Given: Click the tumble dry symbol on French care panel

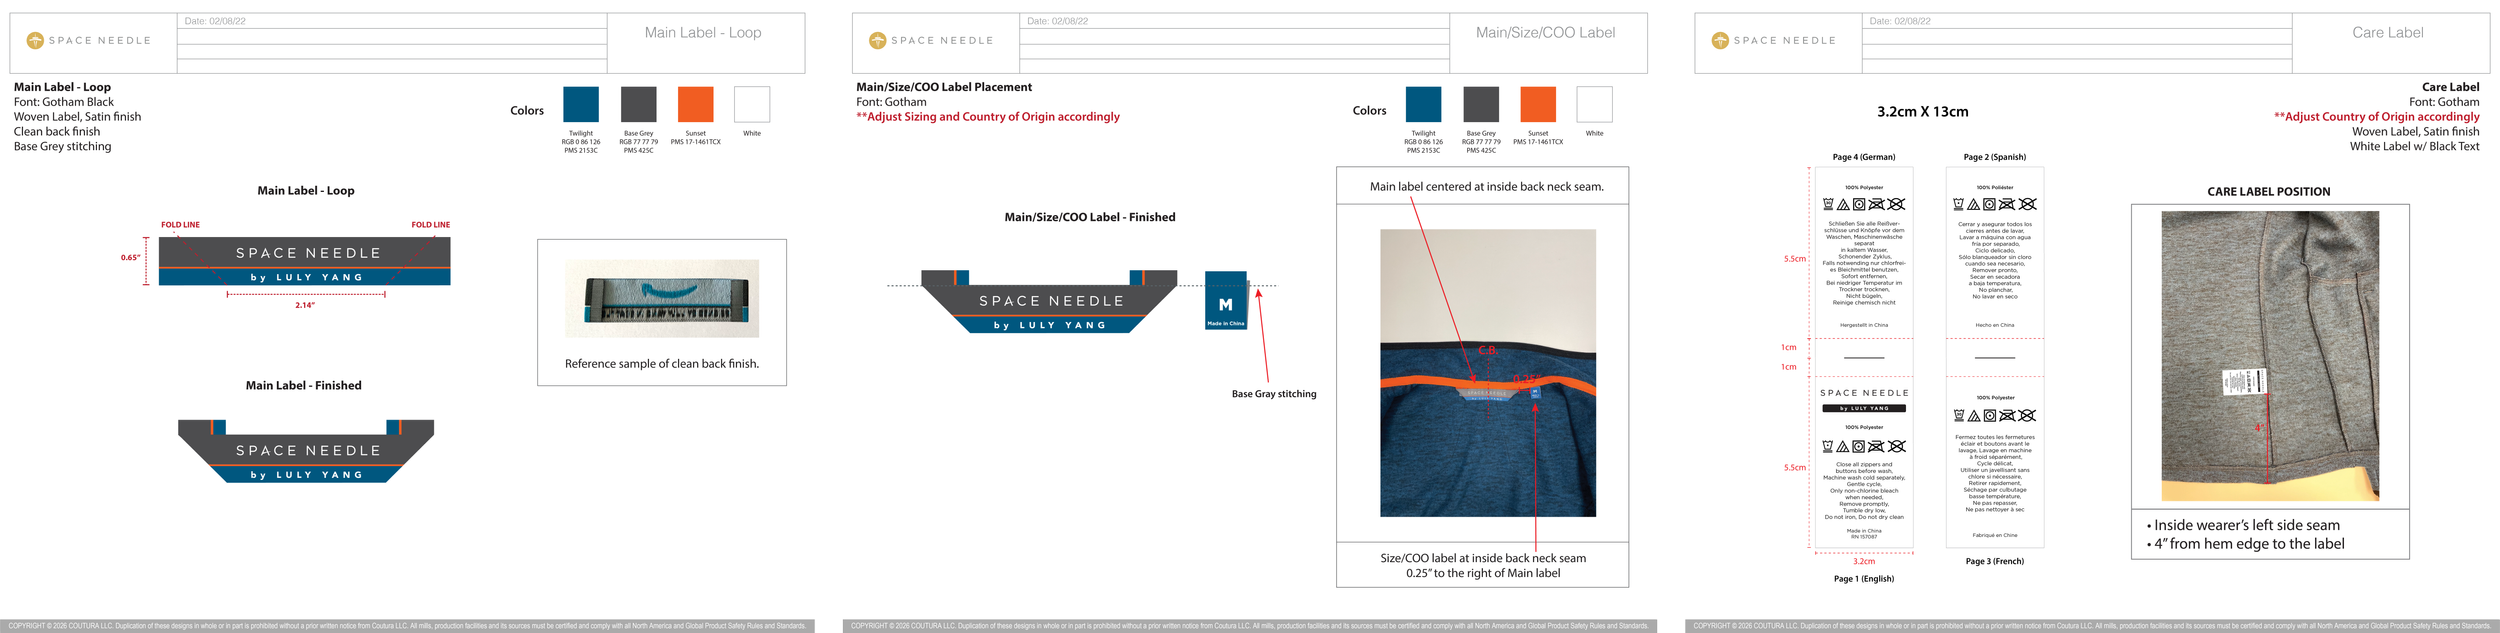Looking at the screenshot, I should click(1990, 416).
